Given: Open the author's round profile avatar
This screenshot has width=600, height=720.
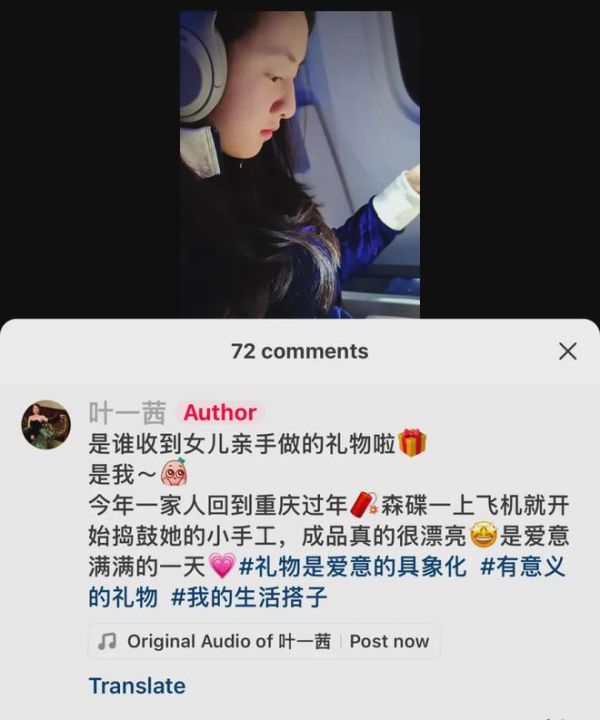Looking at the screenshot, I should click(x=46, y=424).
